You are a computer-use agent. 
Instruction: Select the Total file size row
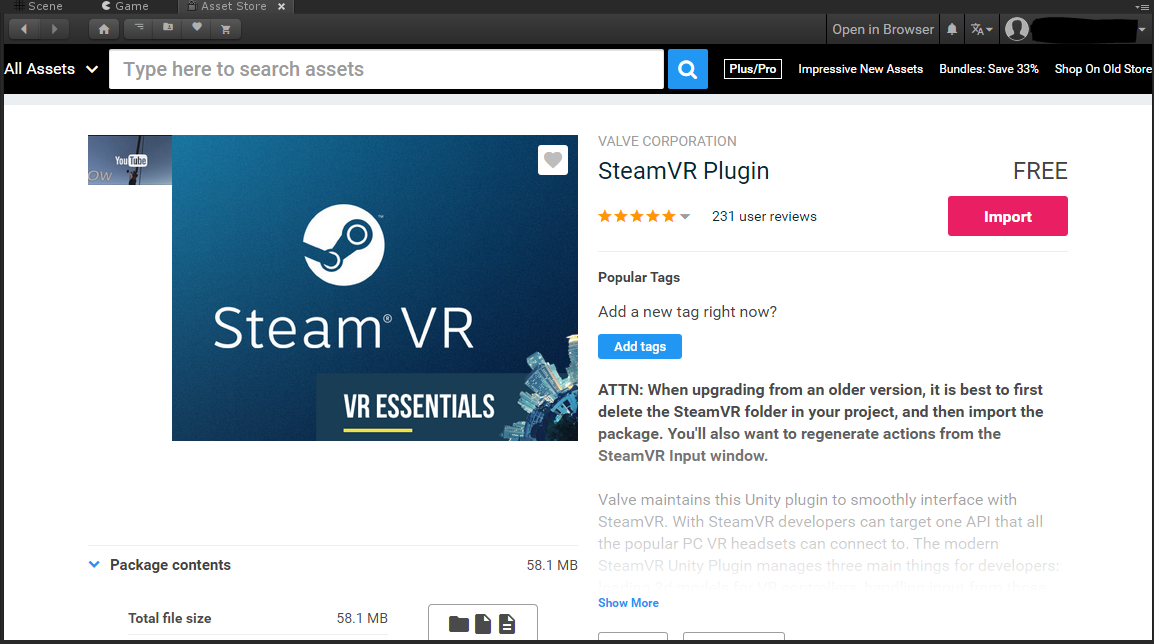click(258, 618)
